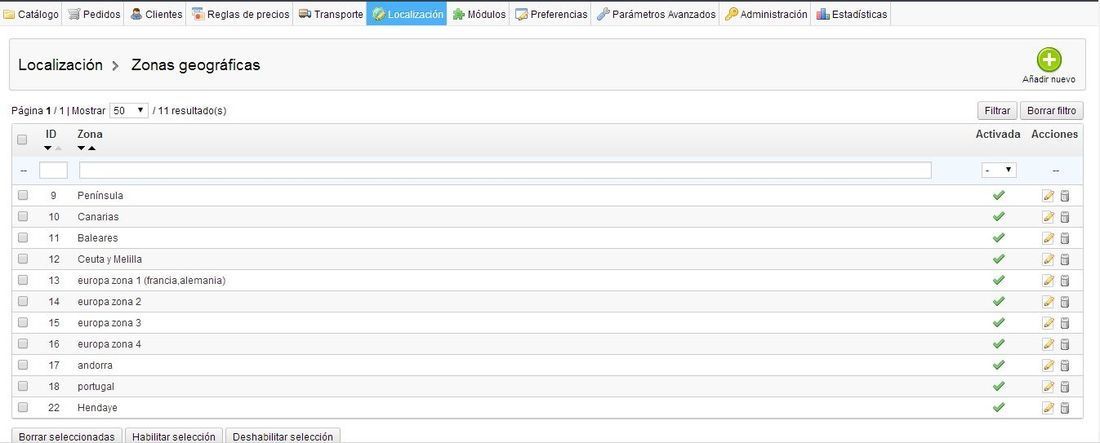Toggle activated checkmark for portugal
Image resolution: width=1100 pixels, height=443 pixels.
pyautogui.click(x=999, y=386)
